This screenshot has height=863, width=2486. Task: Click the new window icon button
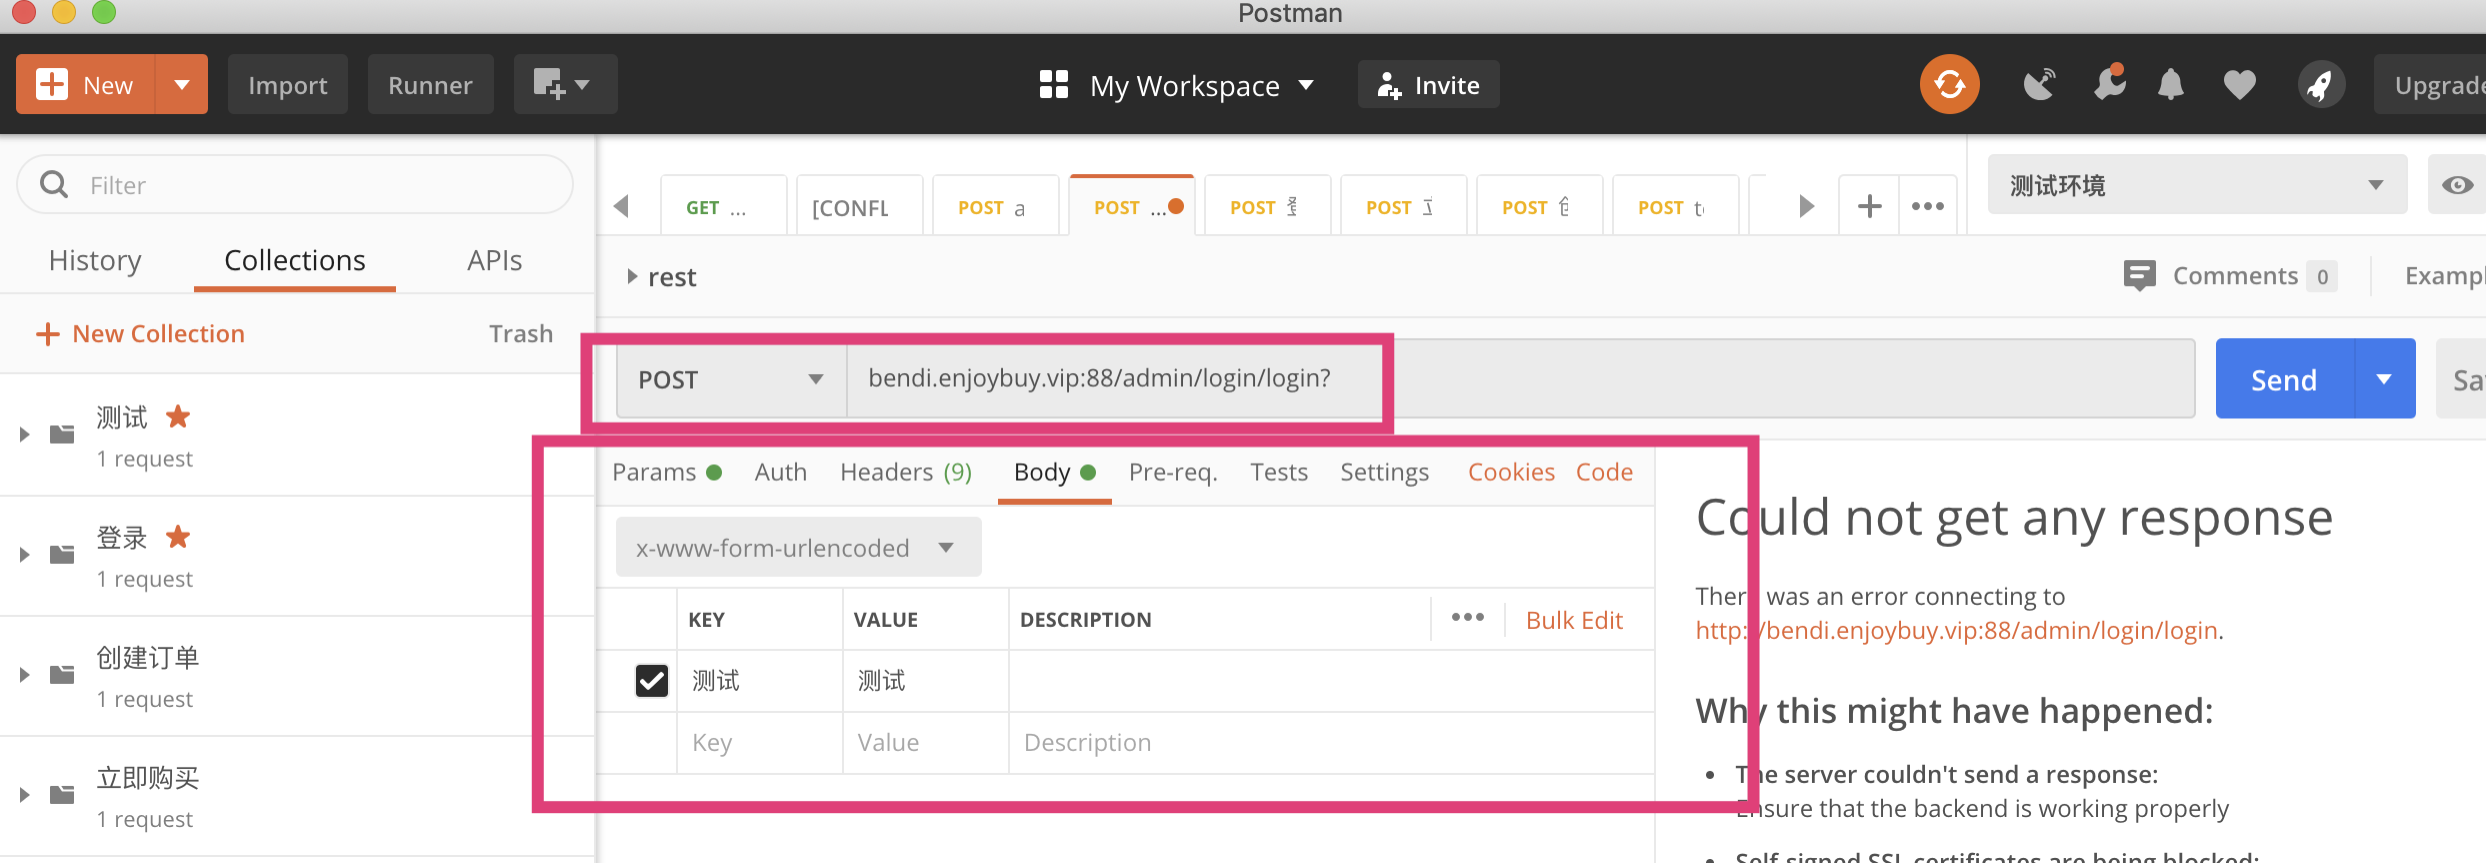[x=565, y=84]
